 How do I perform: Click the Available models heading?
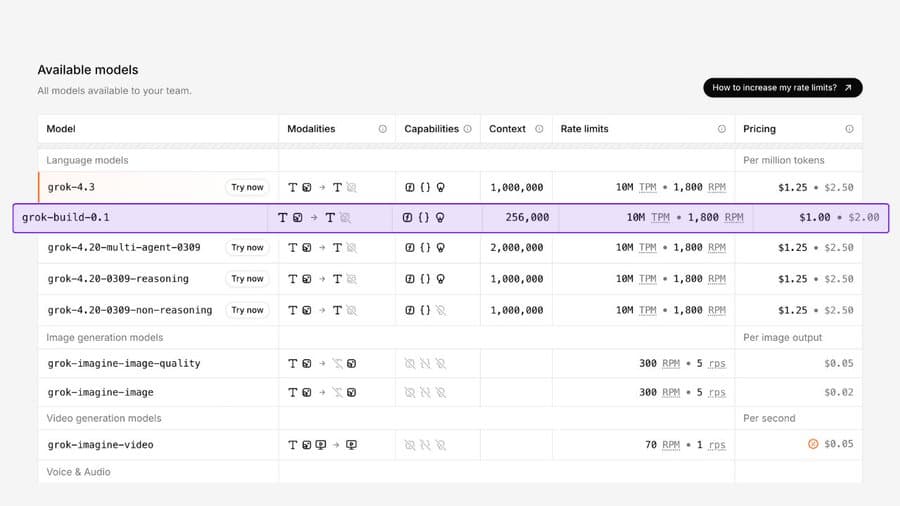88,70
